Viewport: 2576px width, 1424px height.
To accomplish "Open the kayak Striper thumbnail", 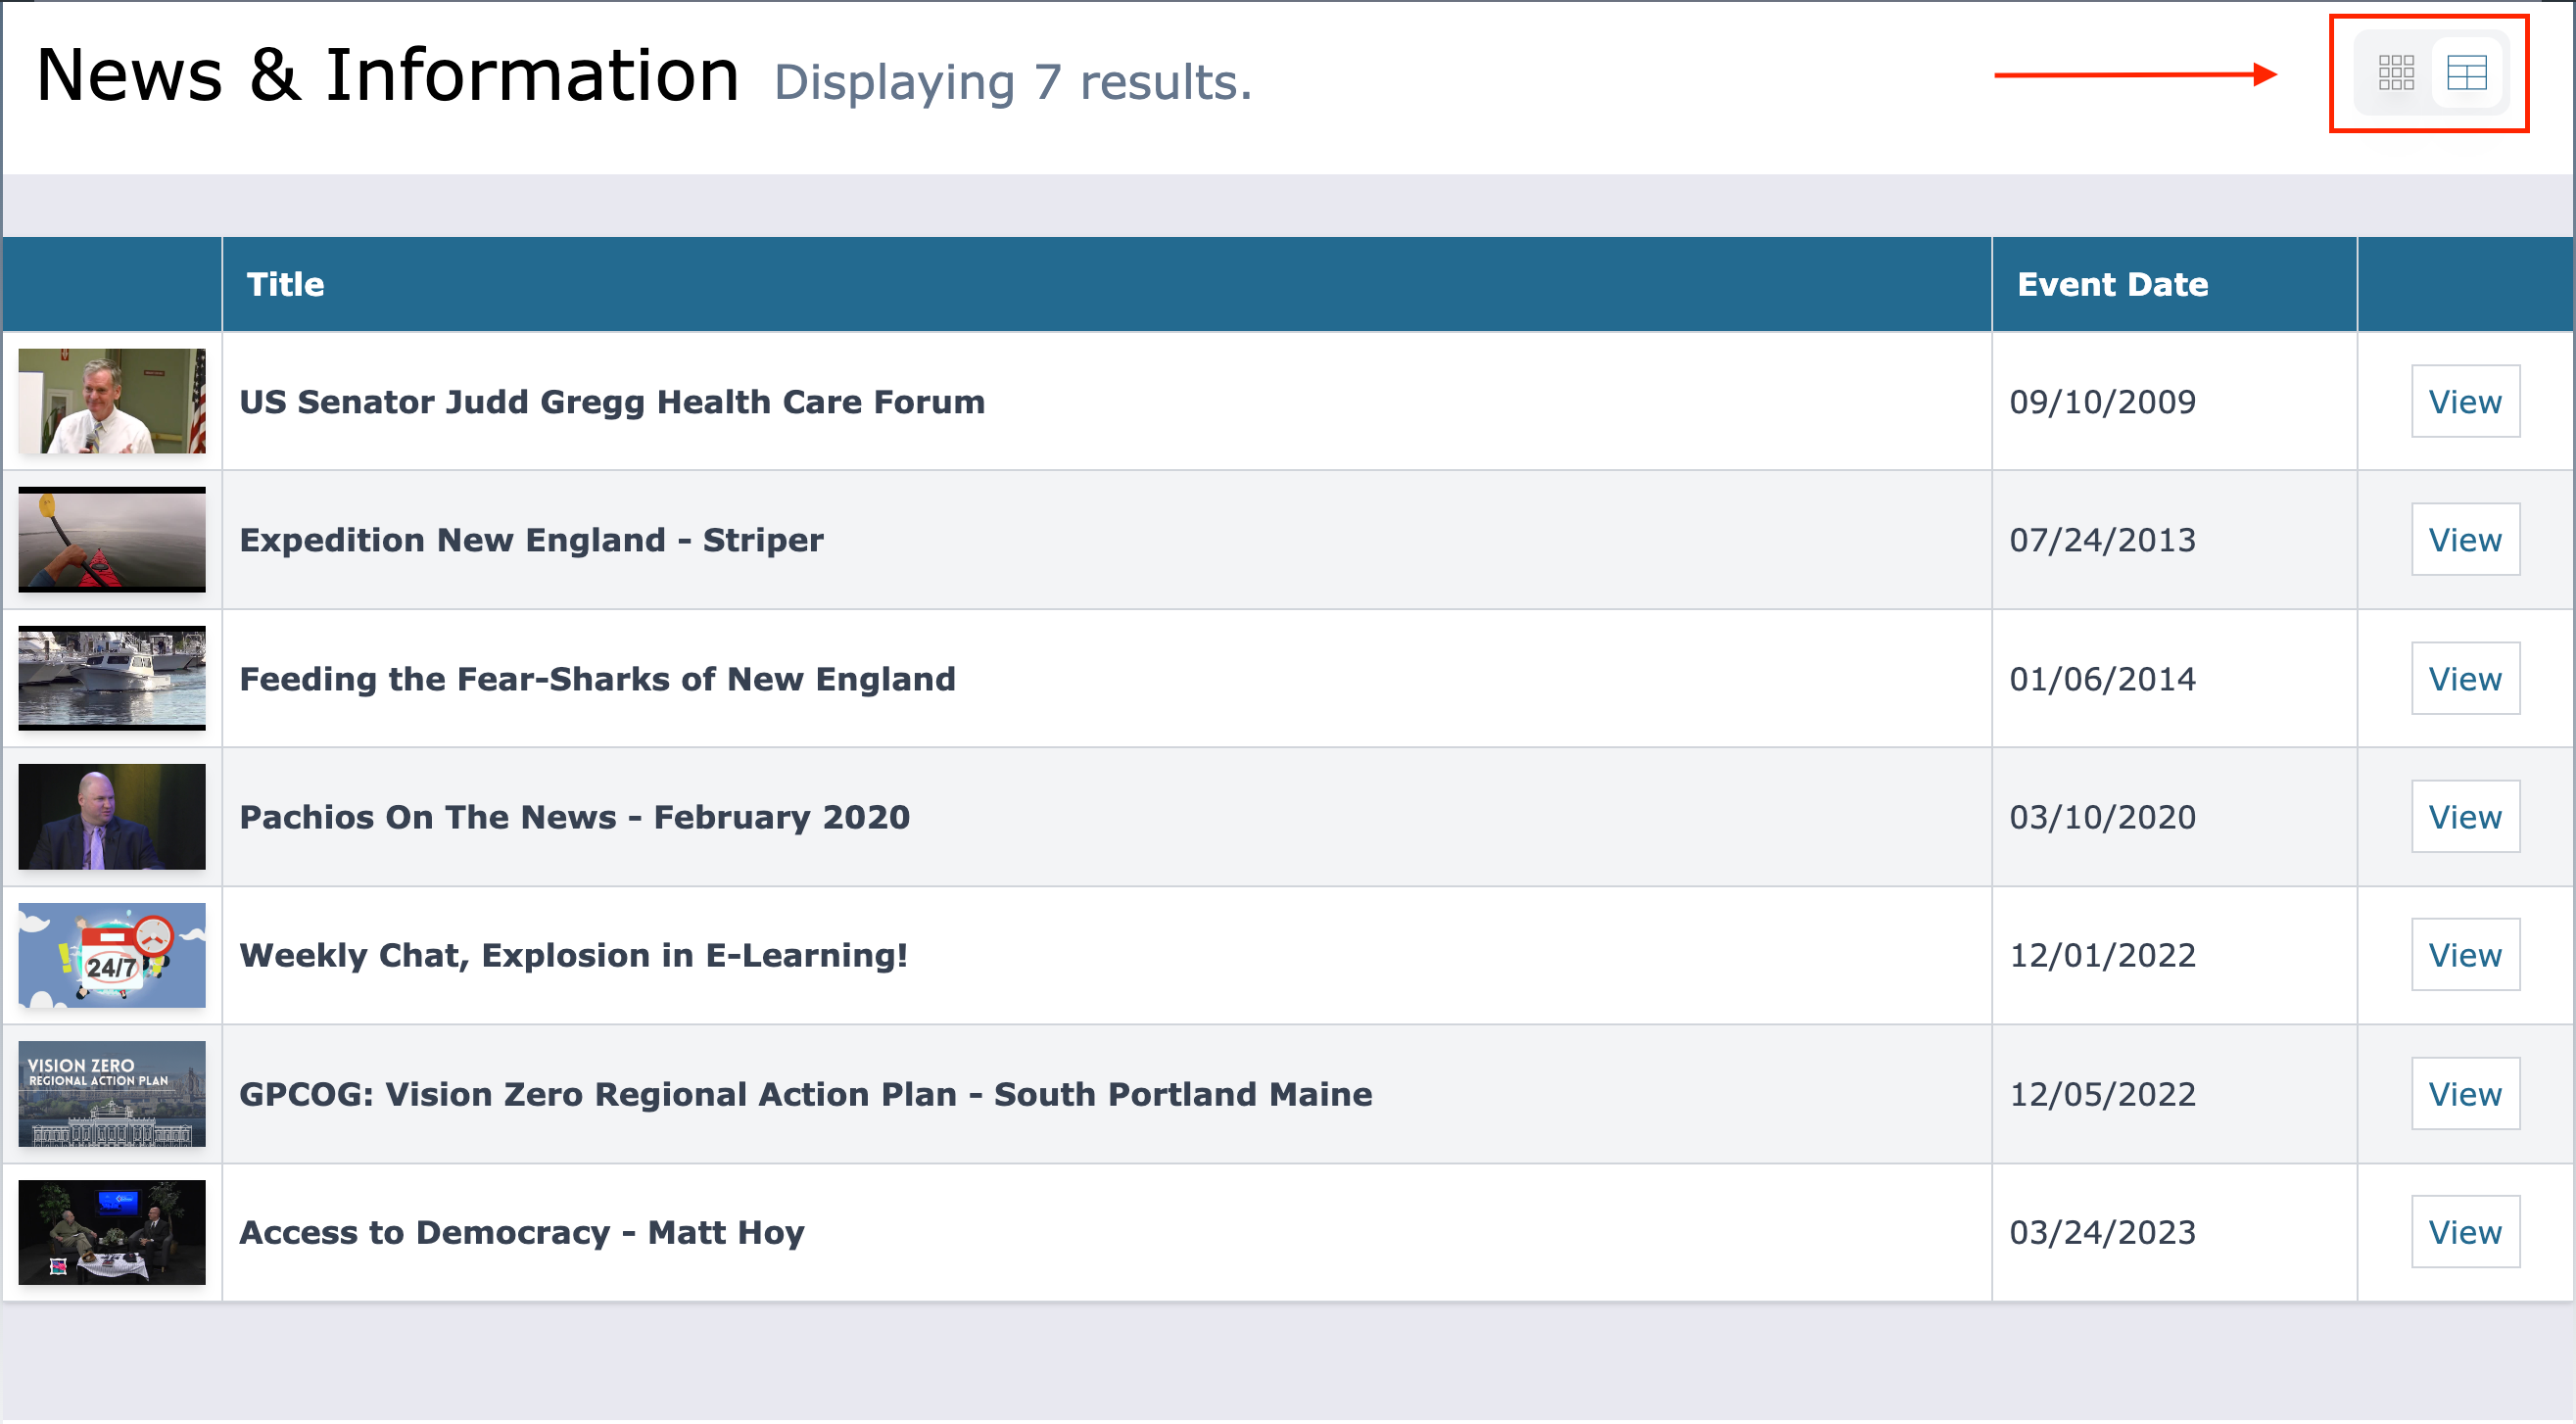I will 112,540.
